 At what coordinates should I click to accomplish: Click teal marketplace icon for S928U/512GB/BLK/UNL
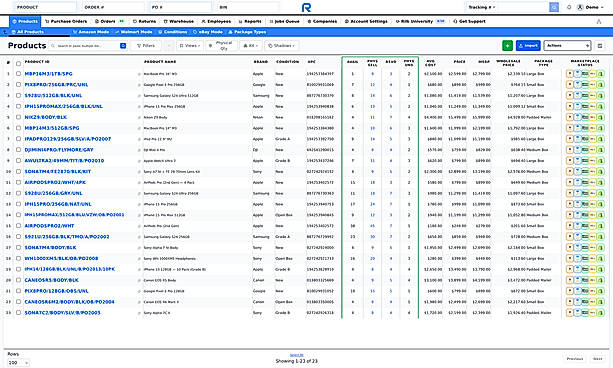point(585,95)
